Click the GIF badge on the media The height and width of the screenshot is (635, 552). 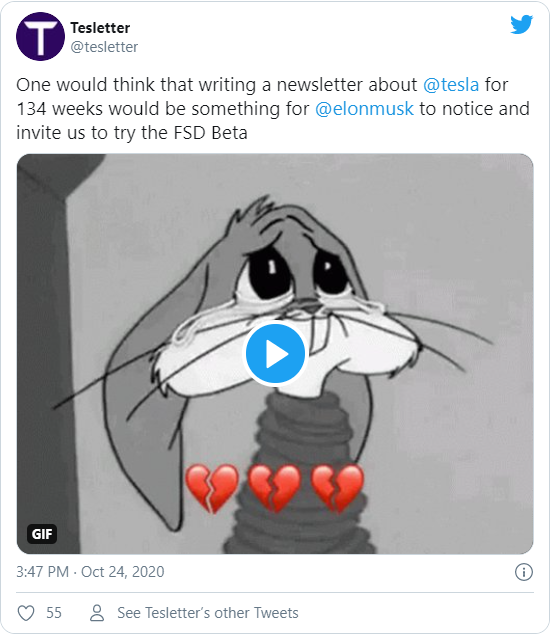click(42, 534)
